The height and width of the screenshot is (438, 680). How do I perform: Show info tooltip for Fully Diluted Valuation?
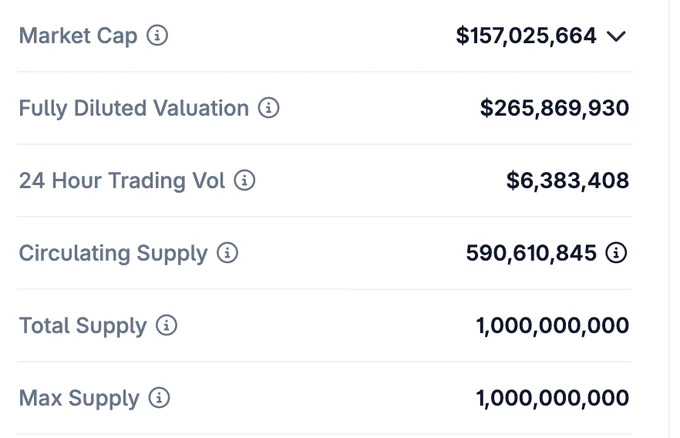tap(269, 108)
